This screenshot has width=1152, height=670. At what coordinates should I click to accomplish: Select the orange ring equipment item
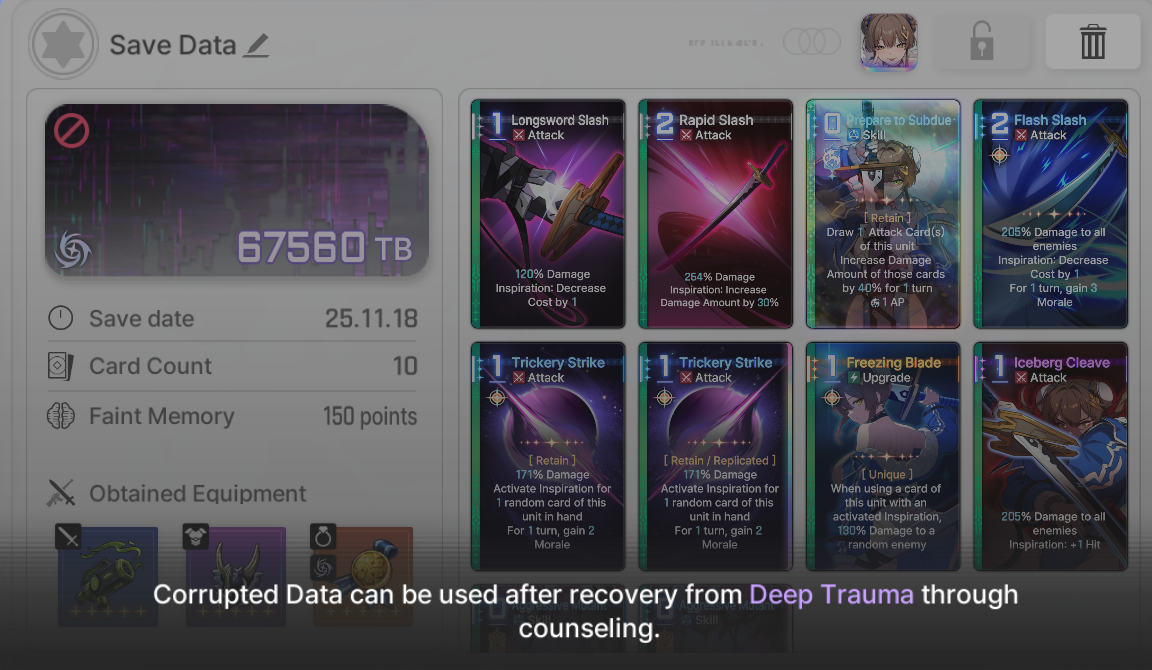(x=363, y=575)
